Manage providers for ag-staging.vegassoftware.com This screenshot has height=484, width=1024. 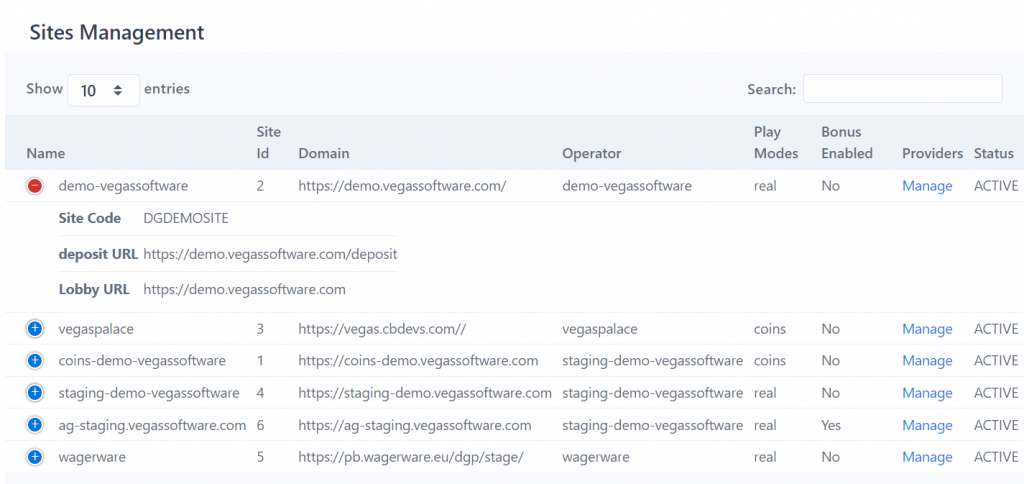coord(927,425)
